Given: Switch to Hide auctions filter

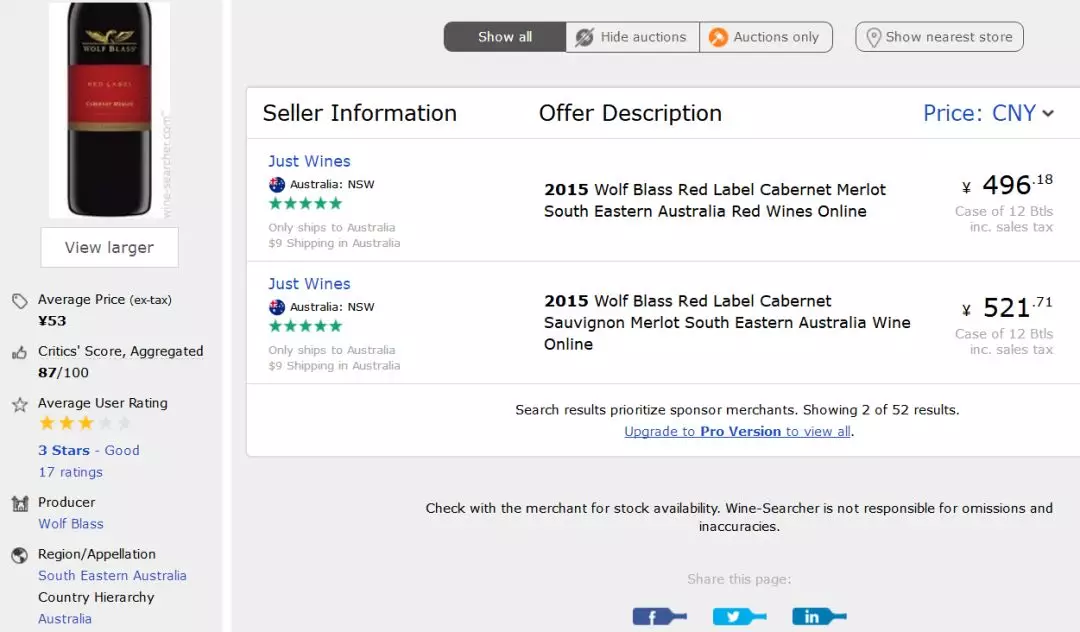Looking at the screenshot, I should 632,36.
